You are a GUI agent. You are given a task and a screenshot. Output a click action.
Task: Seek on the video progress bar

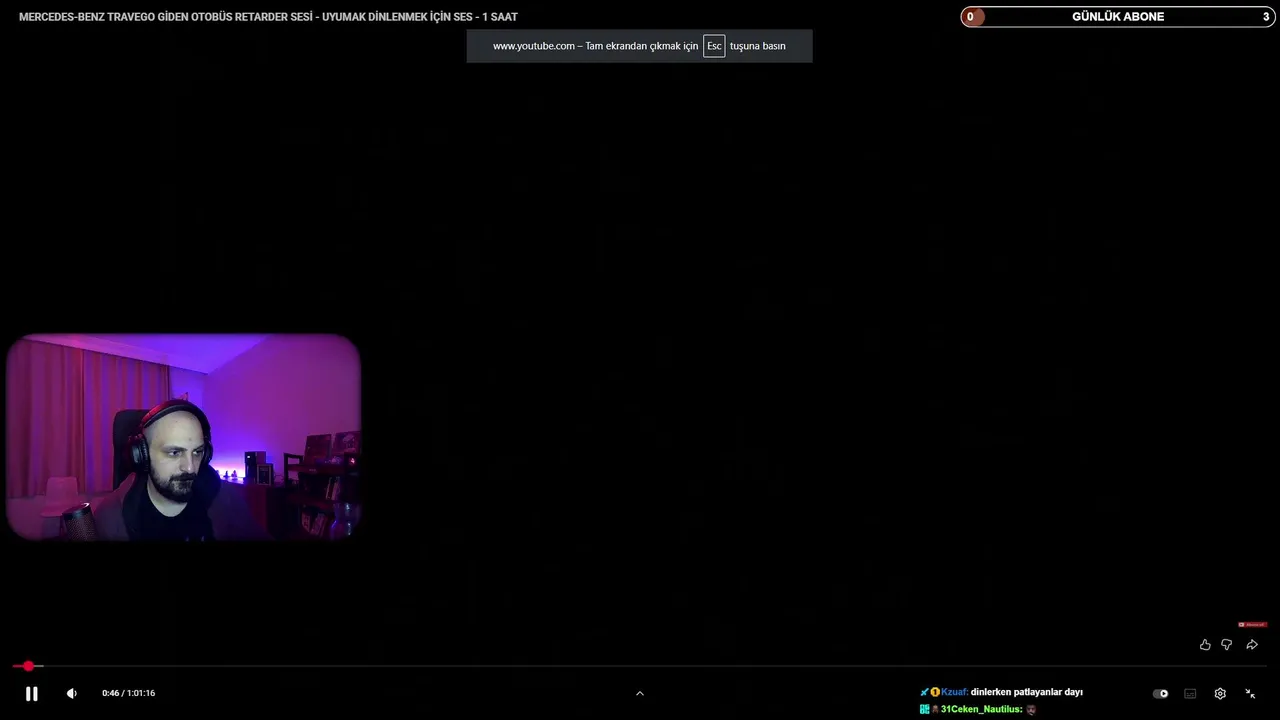pos(640,666)
